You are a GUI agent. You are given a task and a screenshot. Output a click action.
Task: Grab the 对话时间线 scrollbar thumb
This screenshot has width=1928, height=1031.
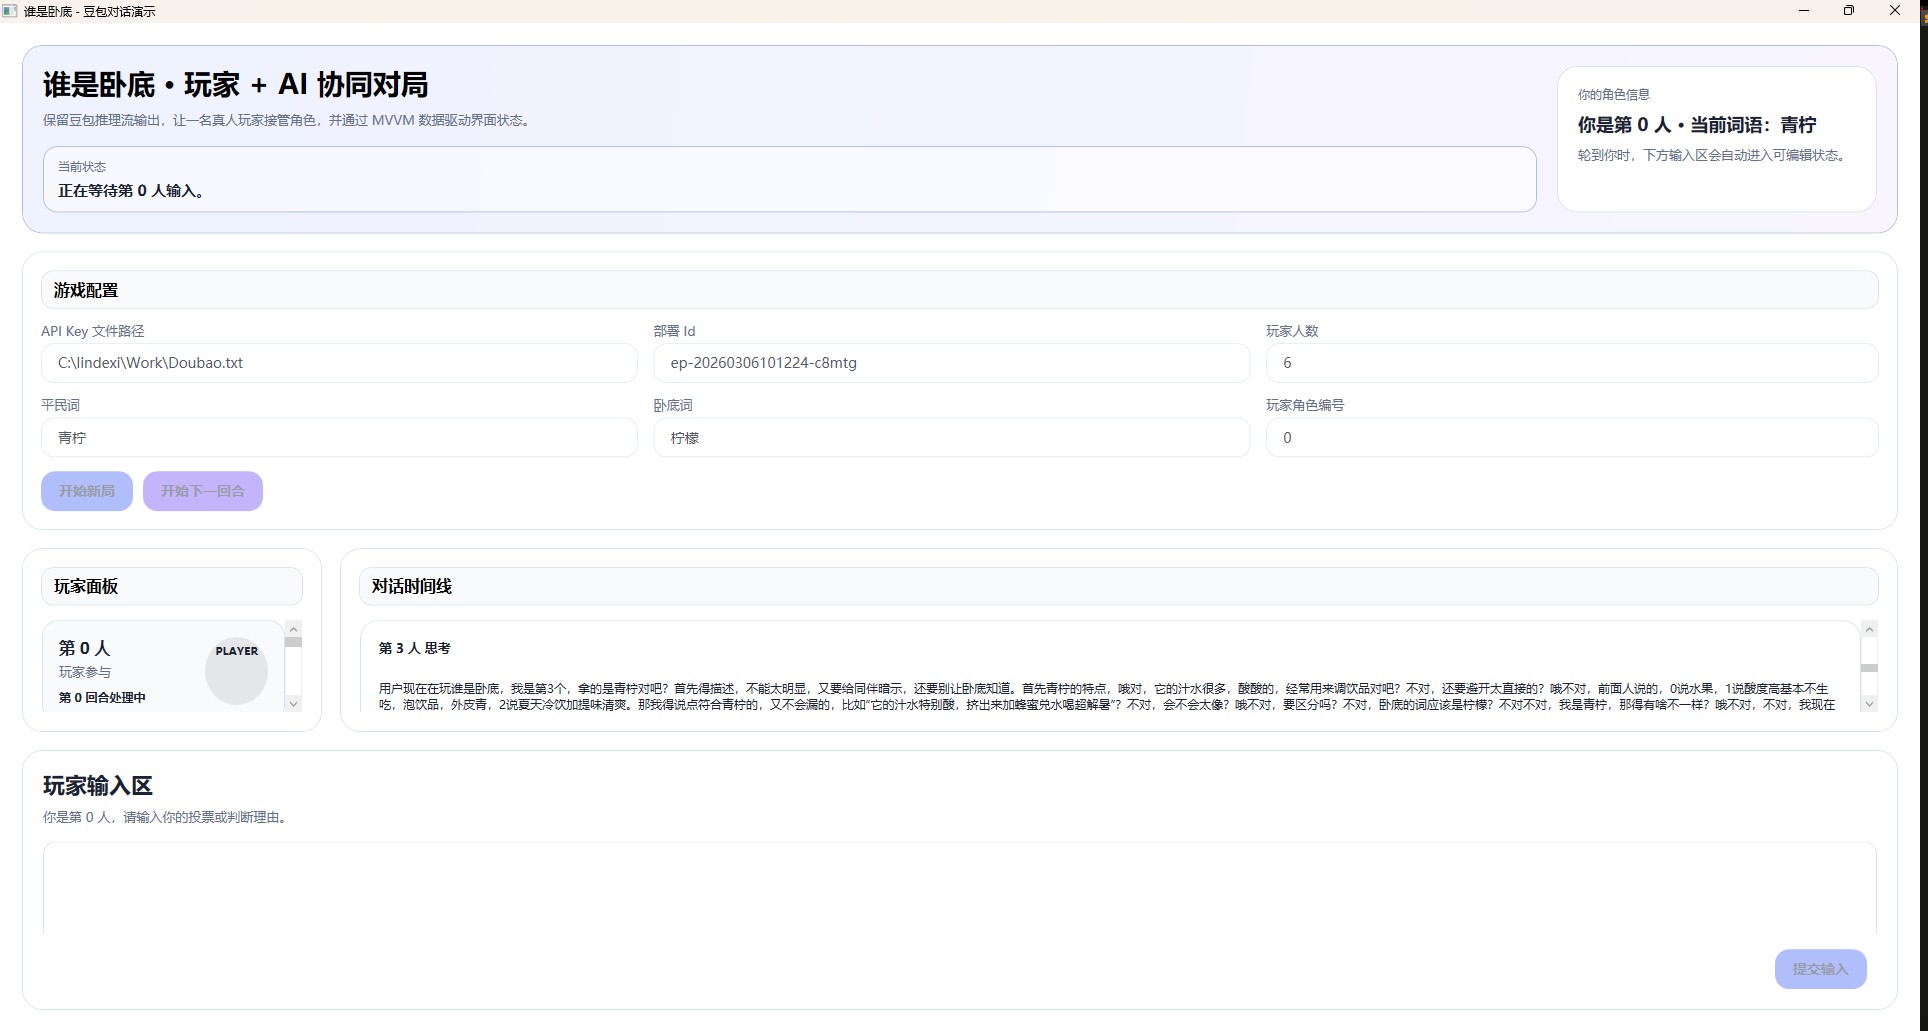coord(1869,667)
